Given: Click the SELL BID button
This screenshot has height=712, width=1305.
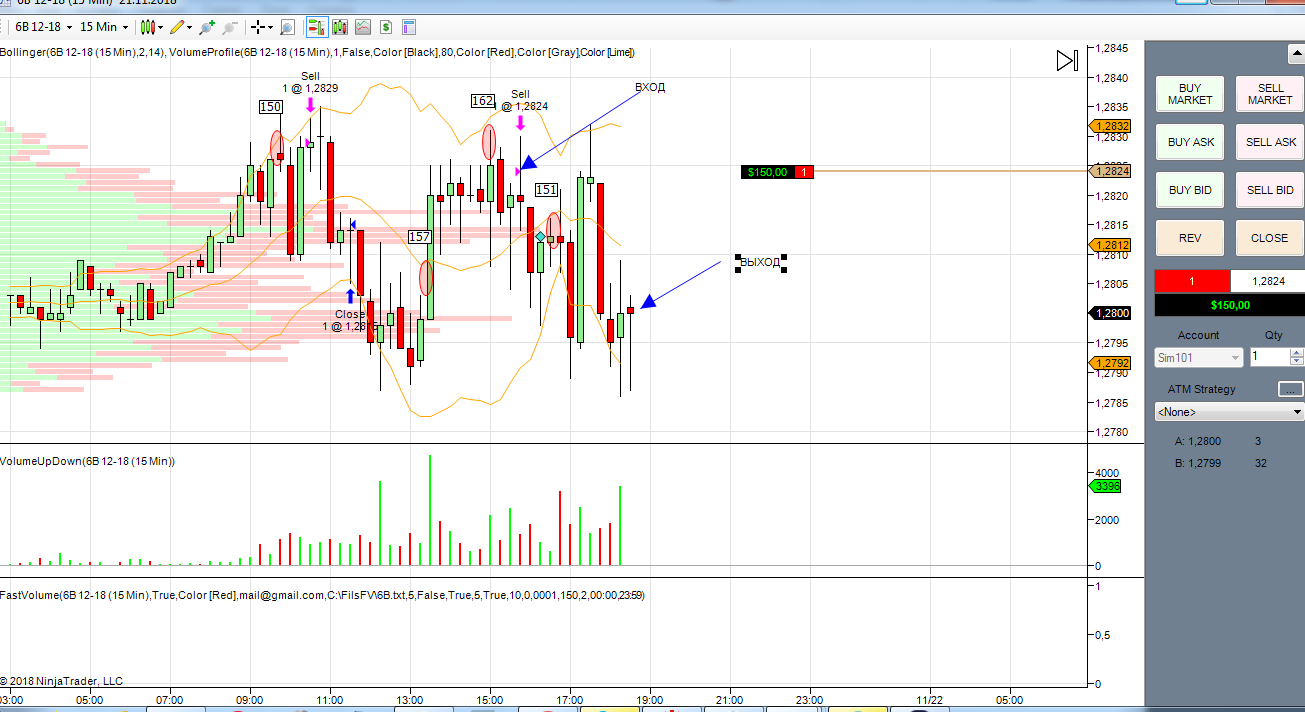Looking at the screenshot, I should point(1270,190).
